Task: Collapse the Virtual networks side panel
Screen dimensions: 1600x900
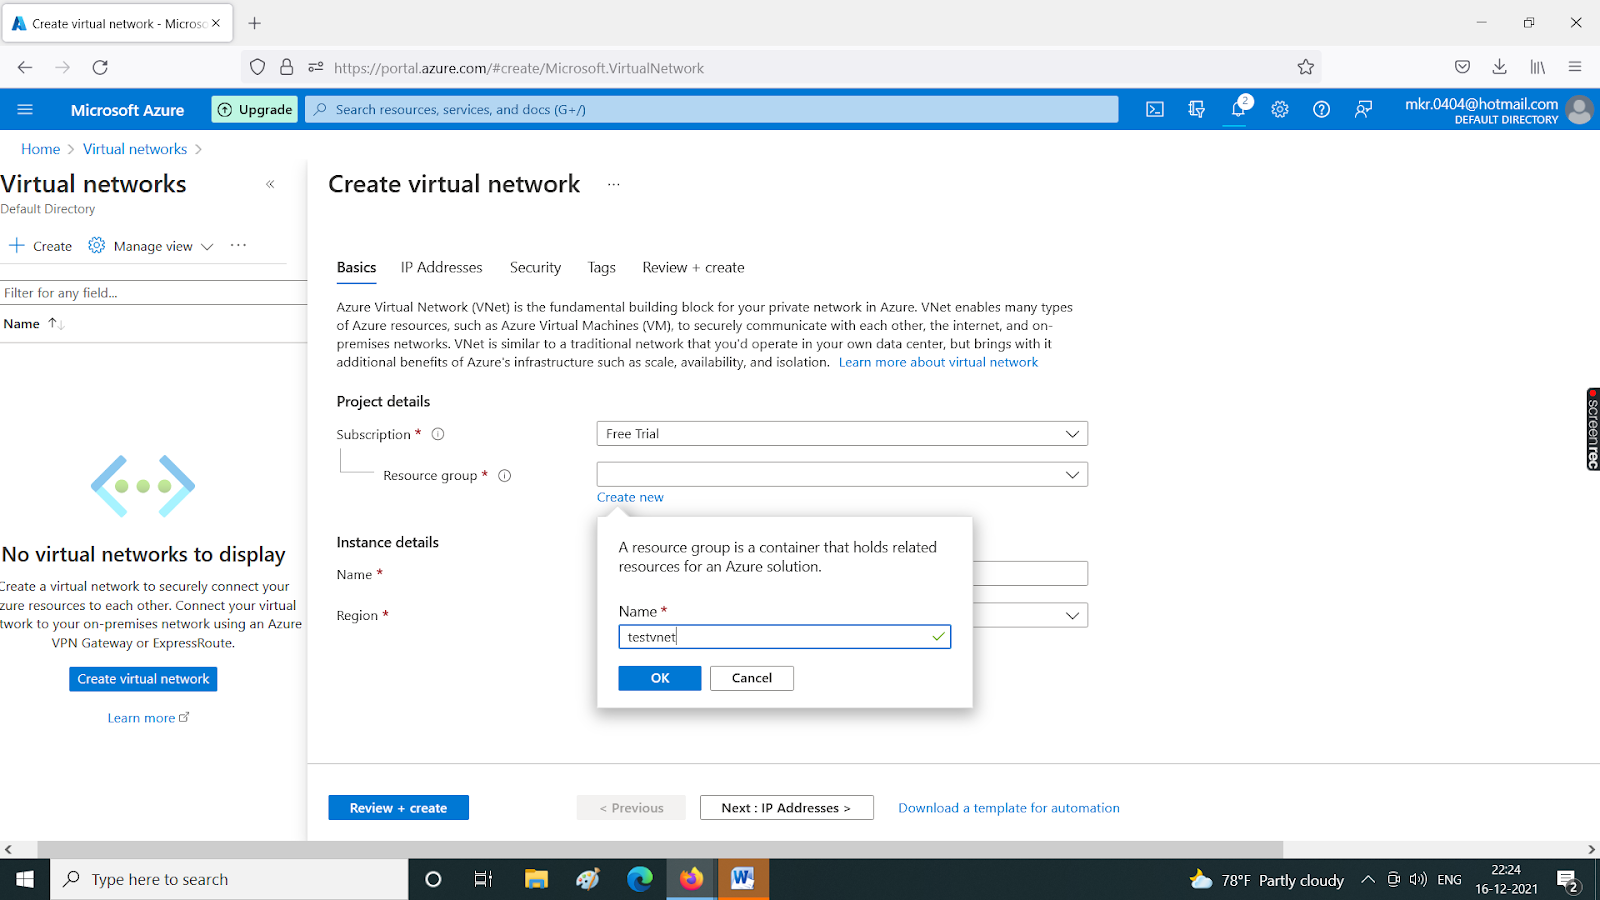Action: (270, 184)
